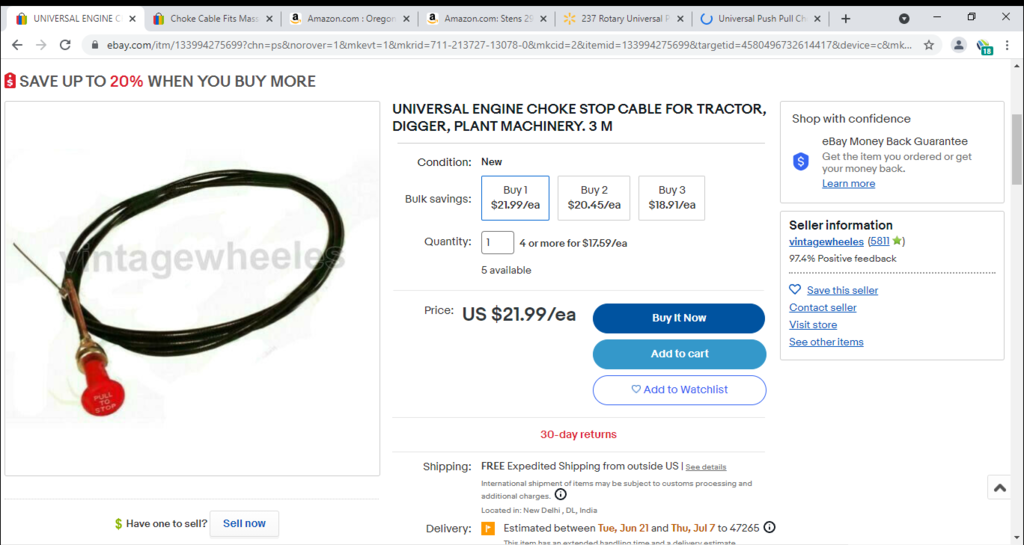Bookmark this page with star icon

[929, 45]
